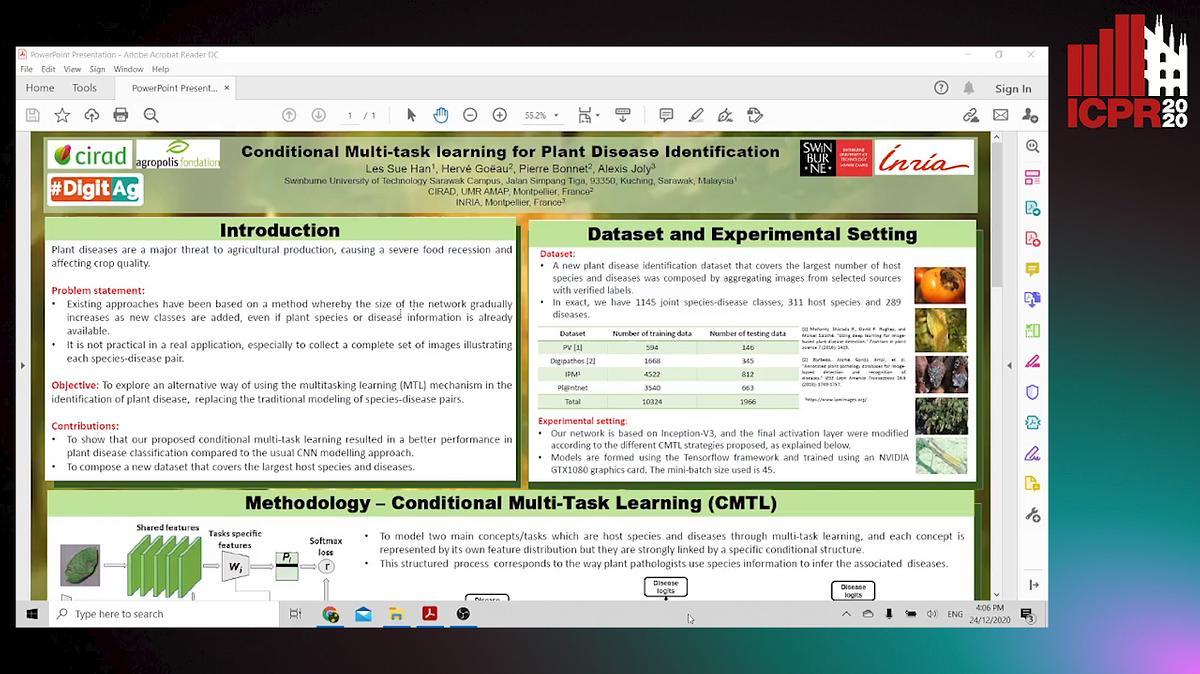The image size is (1200, 674).
Task: Click the Sign In button
Action: point(1013,88)
